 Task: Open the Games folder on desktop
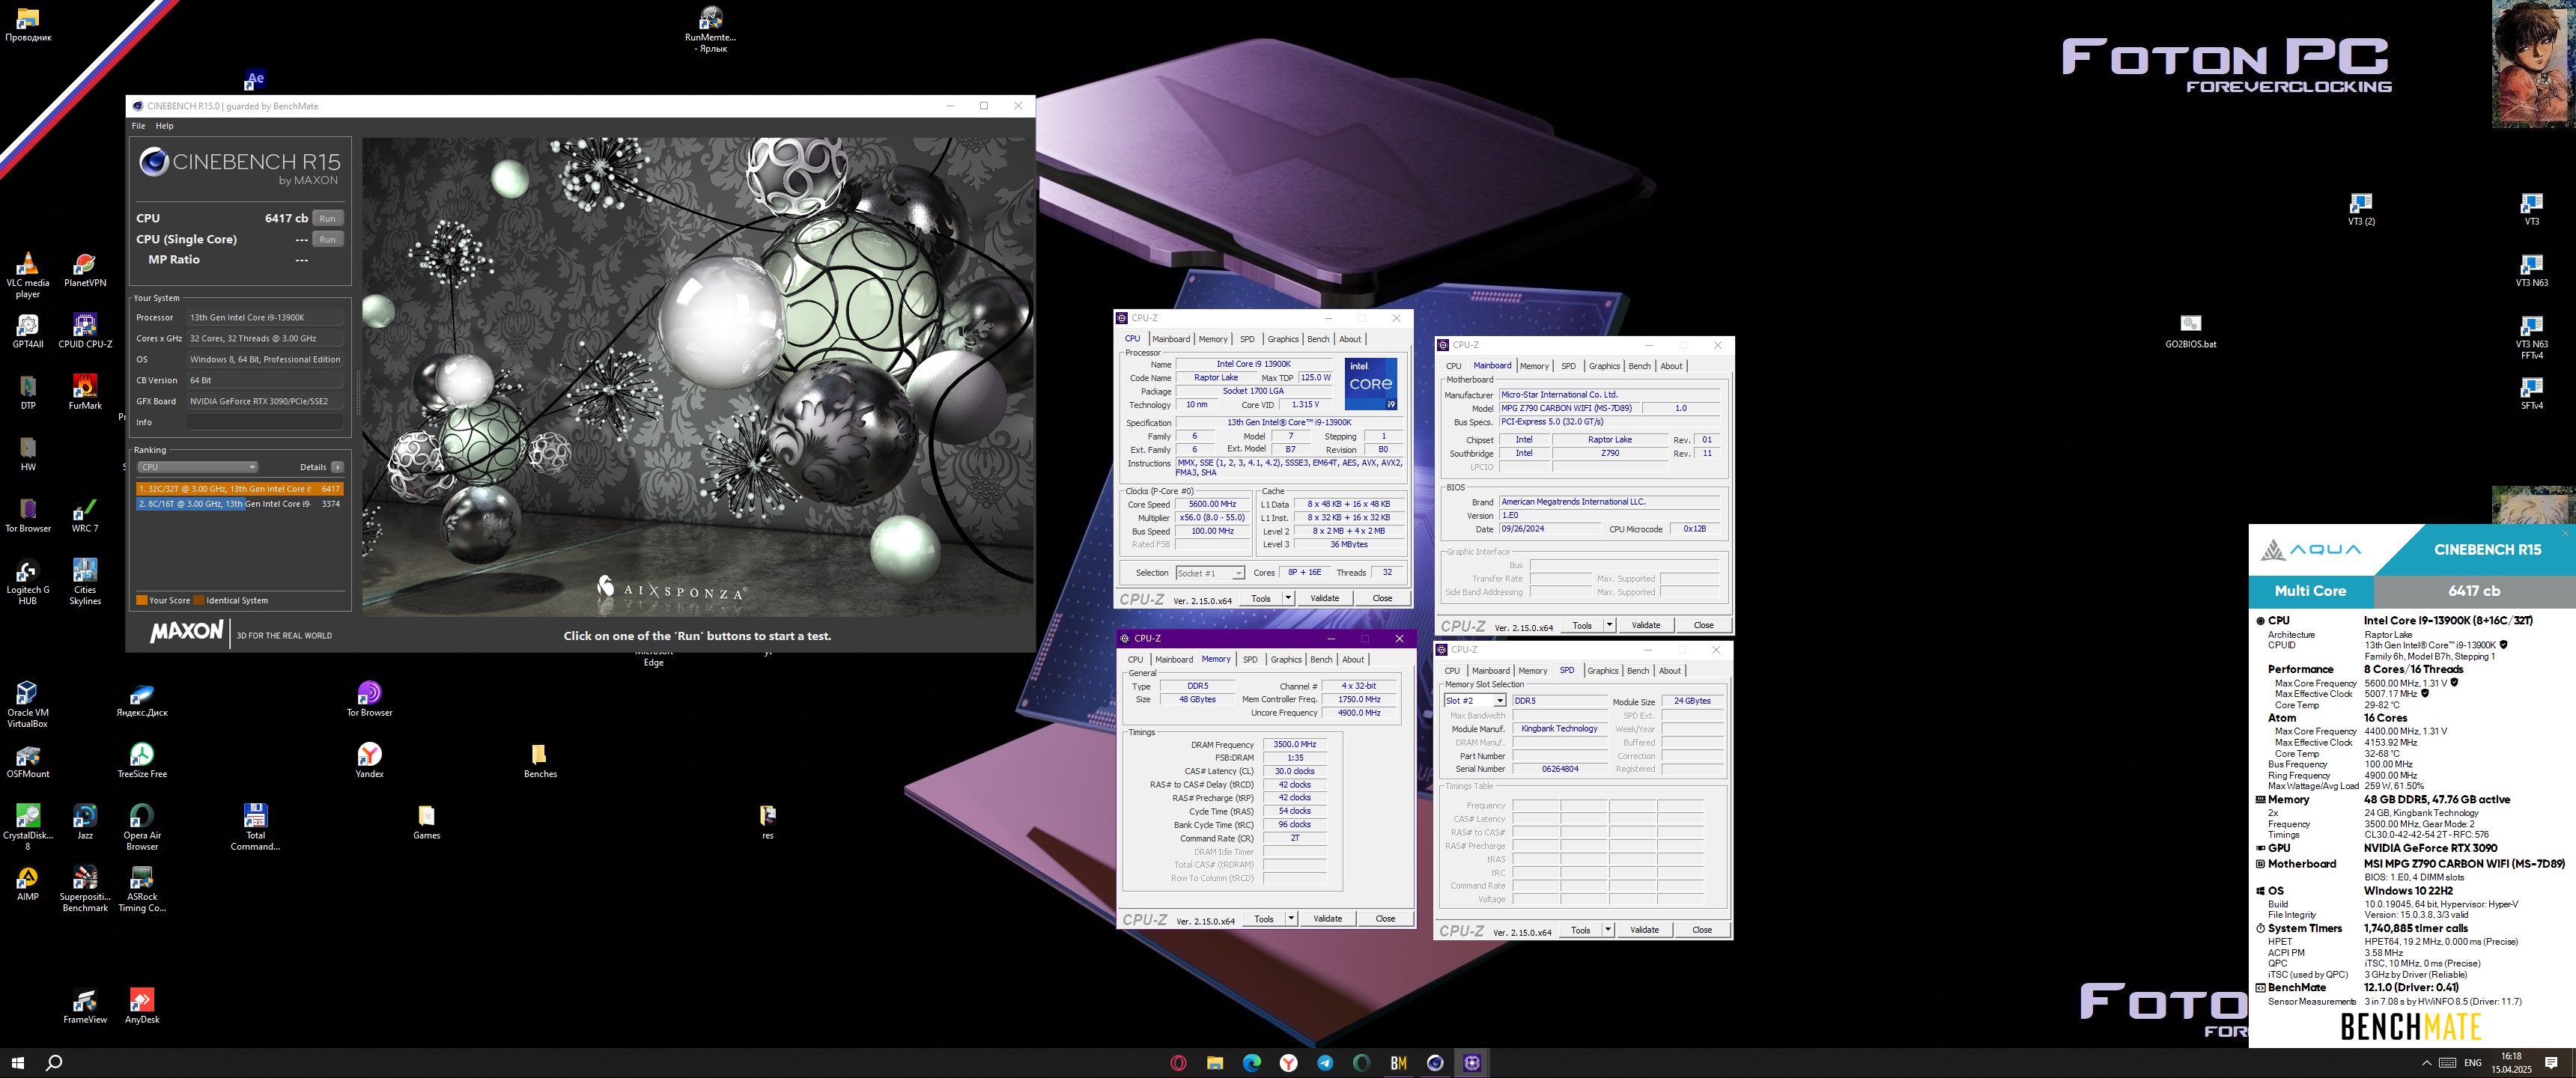point(427,823)
